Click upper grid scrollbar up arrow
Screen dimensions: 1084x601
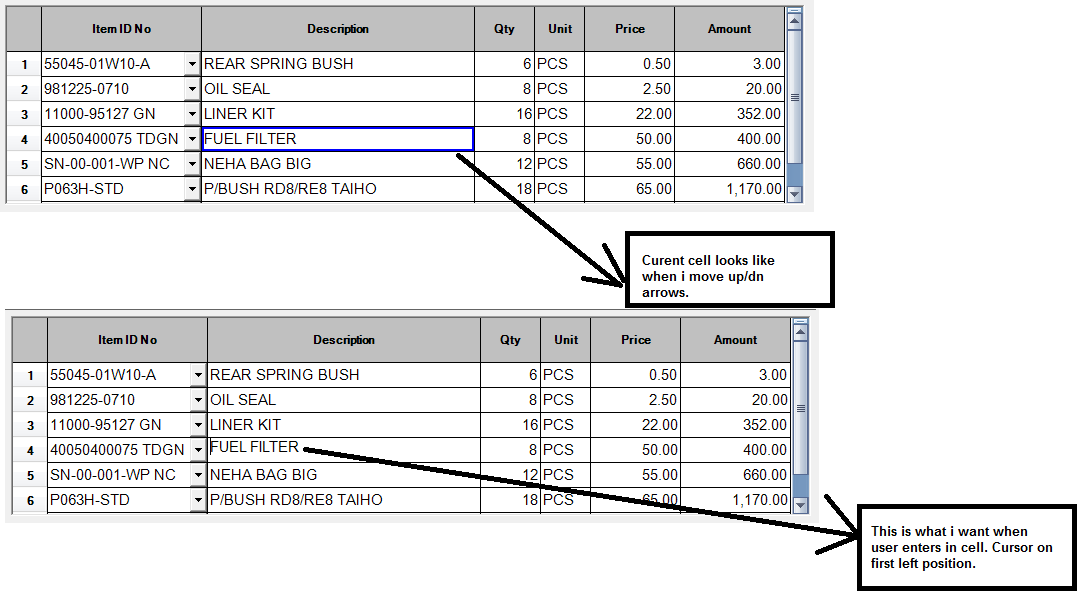coord(794,21)
